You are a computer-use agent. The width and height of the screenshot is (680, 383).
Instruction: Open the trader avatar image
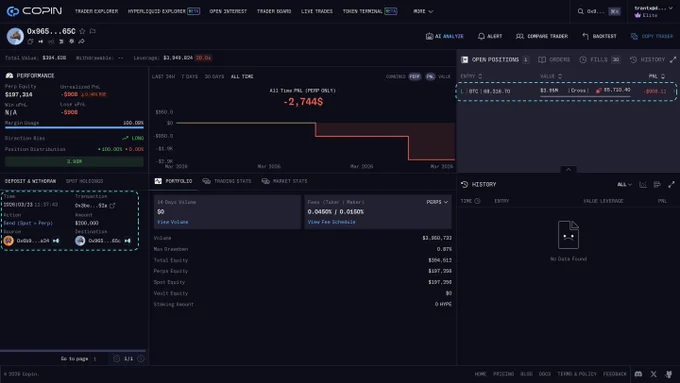pos(15,36)
